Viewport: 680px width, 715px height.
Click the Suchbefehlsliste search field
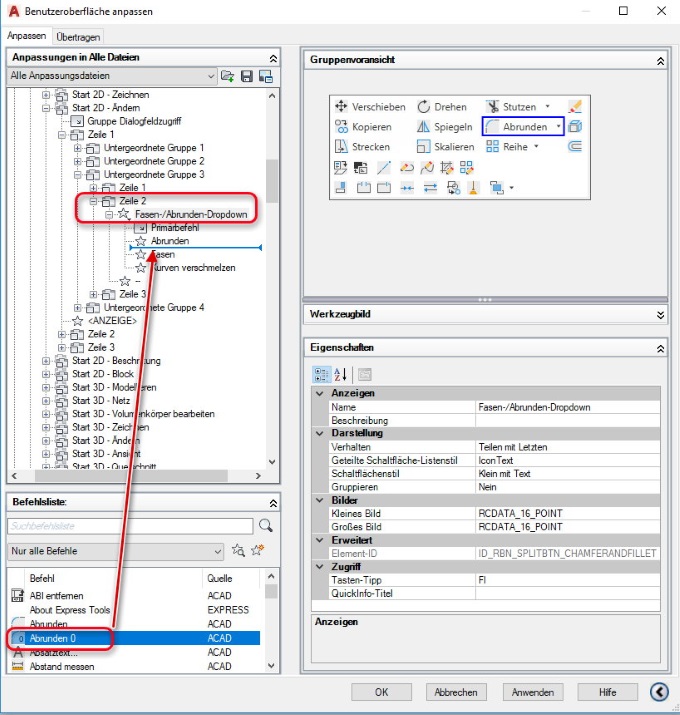130,526
